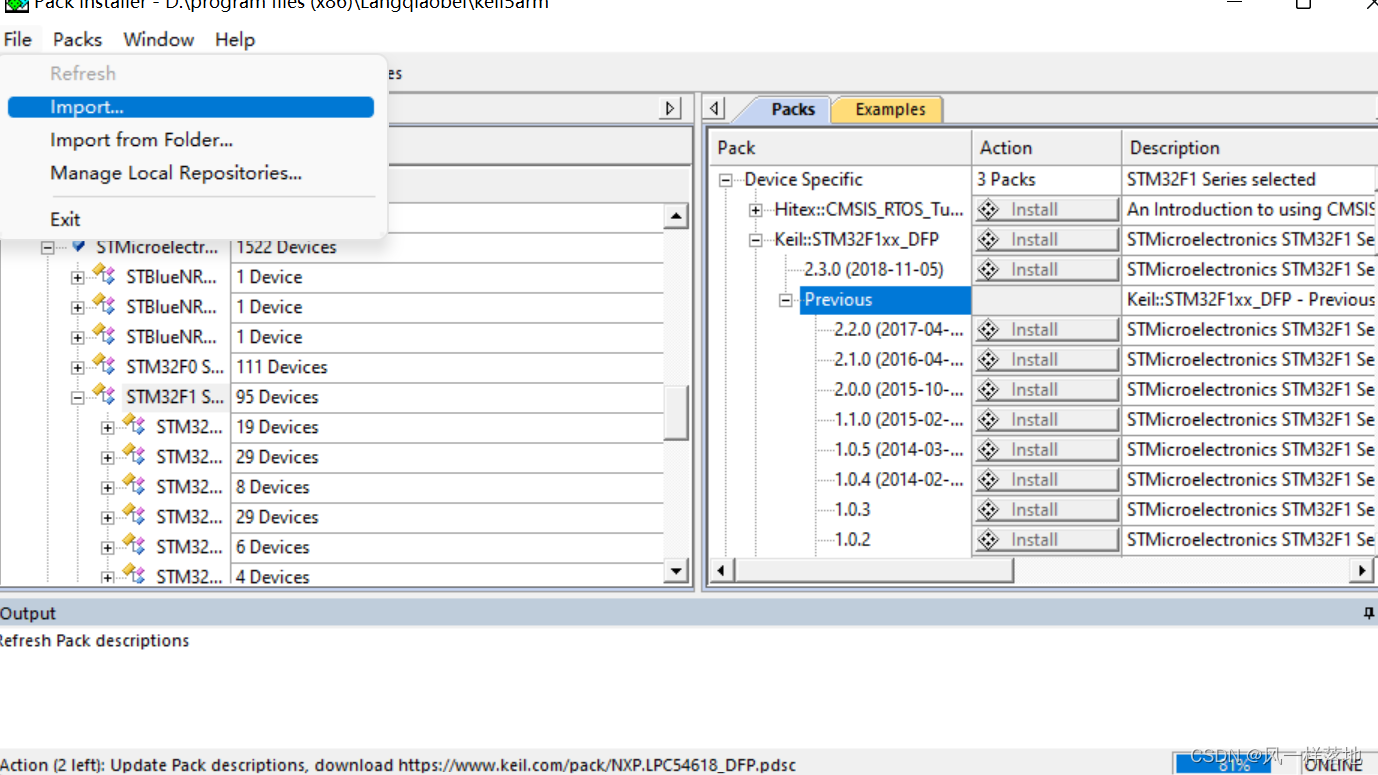Click the 1522 Devices cell
The width and height of the screenshot is (1378, 775).
tap(447, 247)
